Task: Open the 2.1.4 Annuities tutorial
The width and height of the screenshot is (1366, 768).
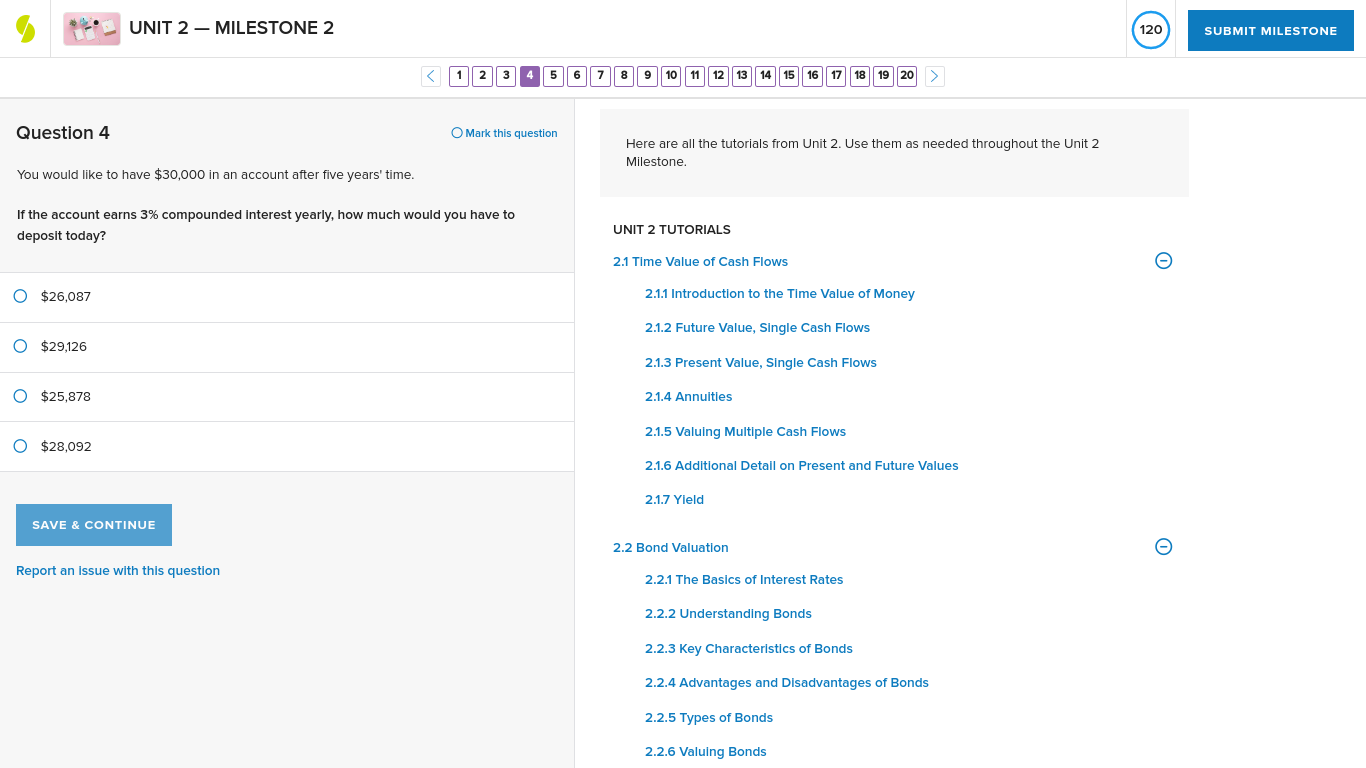Action: pos(688,396)
